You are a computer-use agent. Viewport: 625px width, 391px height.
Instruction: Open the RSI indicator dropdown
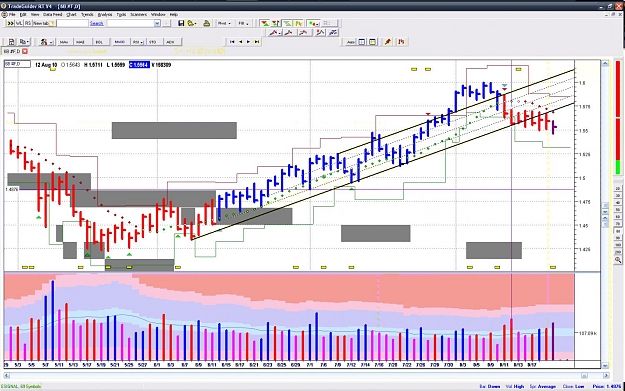pos(138,42)
